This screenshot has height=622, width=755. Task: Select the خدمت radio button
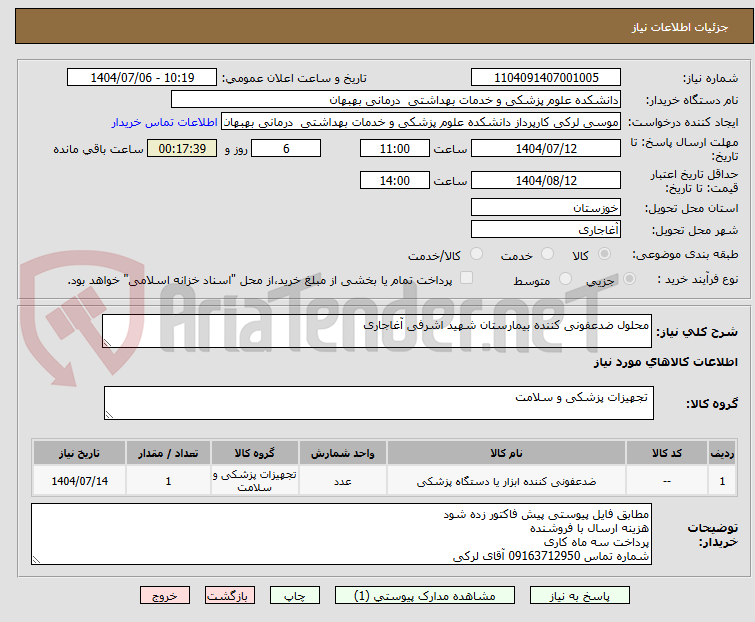pos(547,254)
